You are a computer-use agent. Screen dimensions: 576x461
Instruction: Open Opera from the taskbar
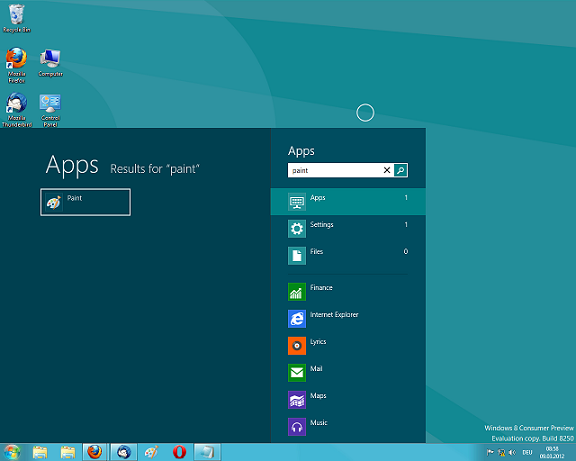pos(179,452)
